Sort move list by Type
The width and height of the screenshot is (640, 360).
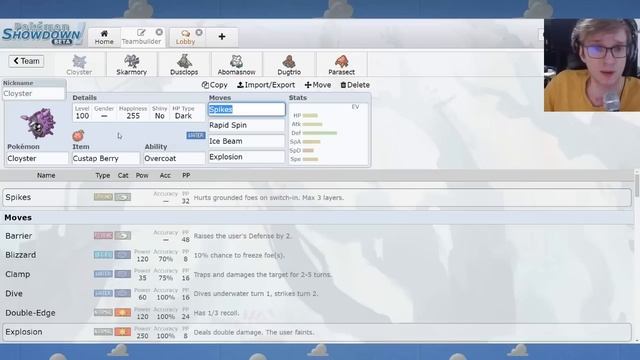pos(103,176)
